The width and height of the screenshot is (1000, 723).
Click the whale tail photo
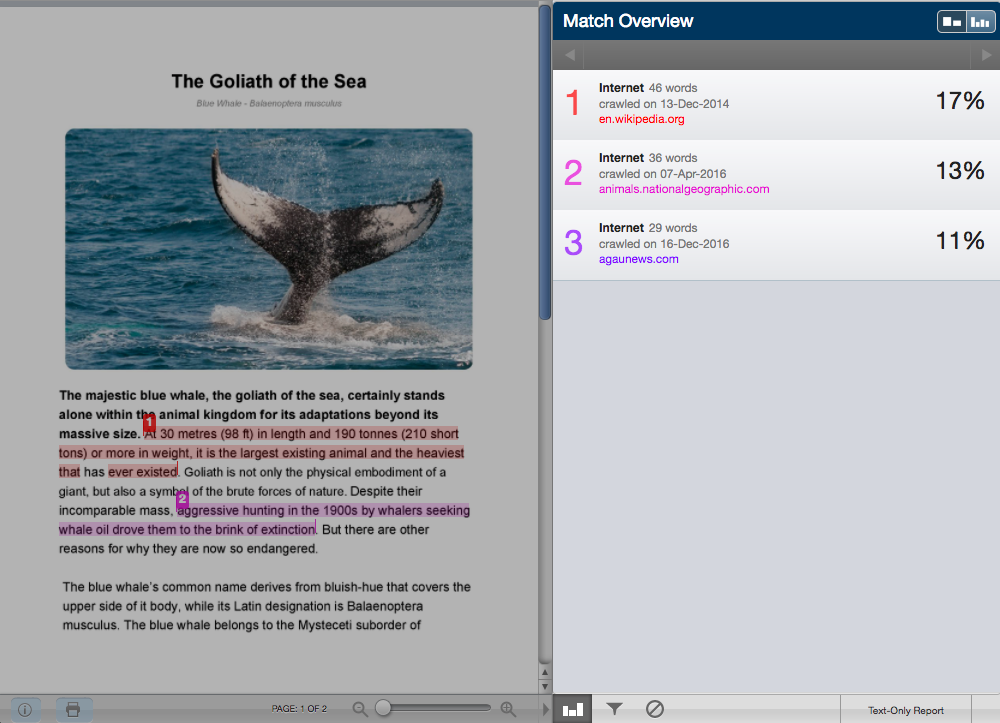click(x=268, y=249)
